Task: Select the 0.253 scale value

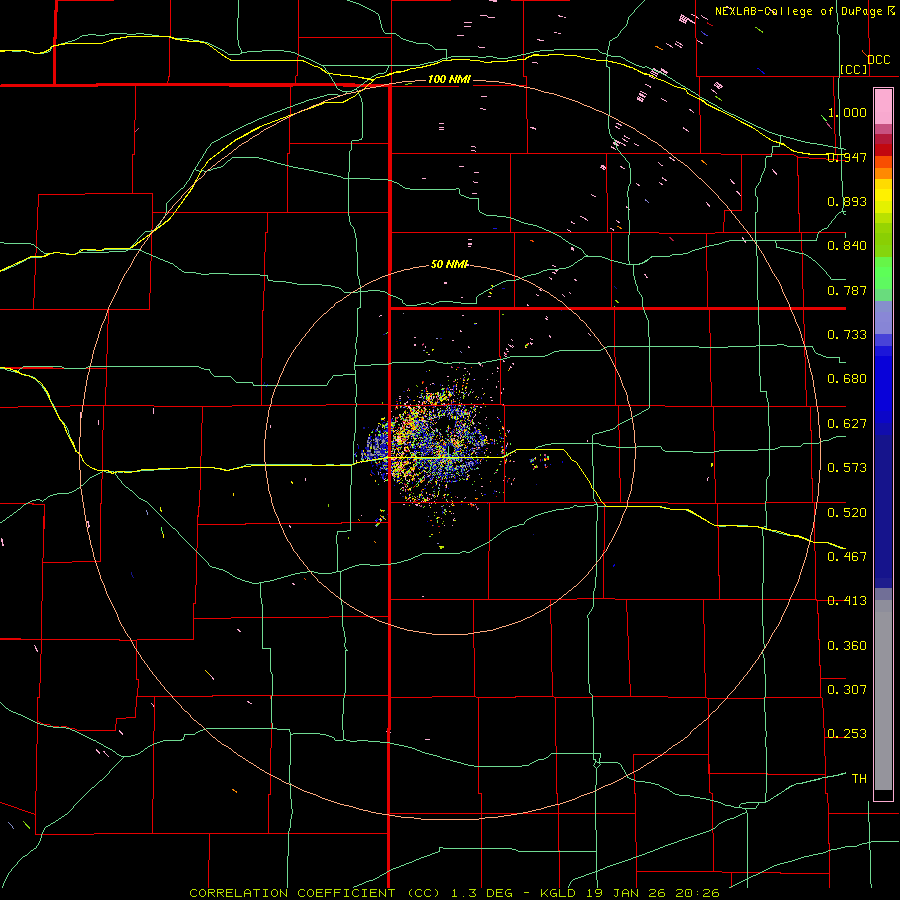Action: tap(847, 734)
